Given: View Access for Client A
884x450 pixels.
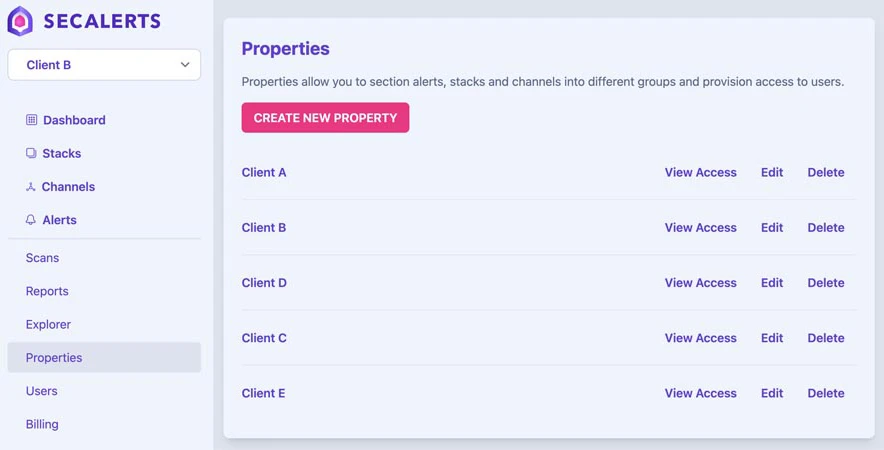Looking at the screenshot, I should tap(700, 172).
